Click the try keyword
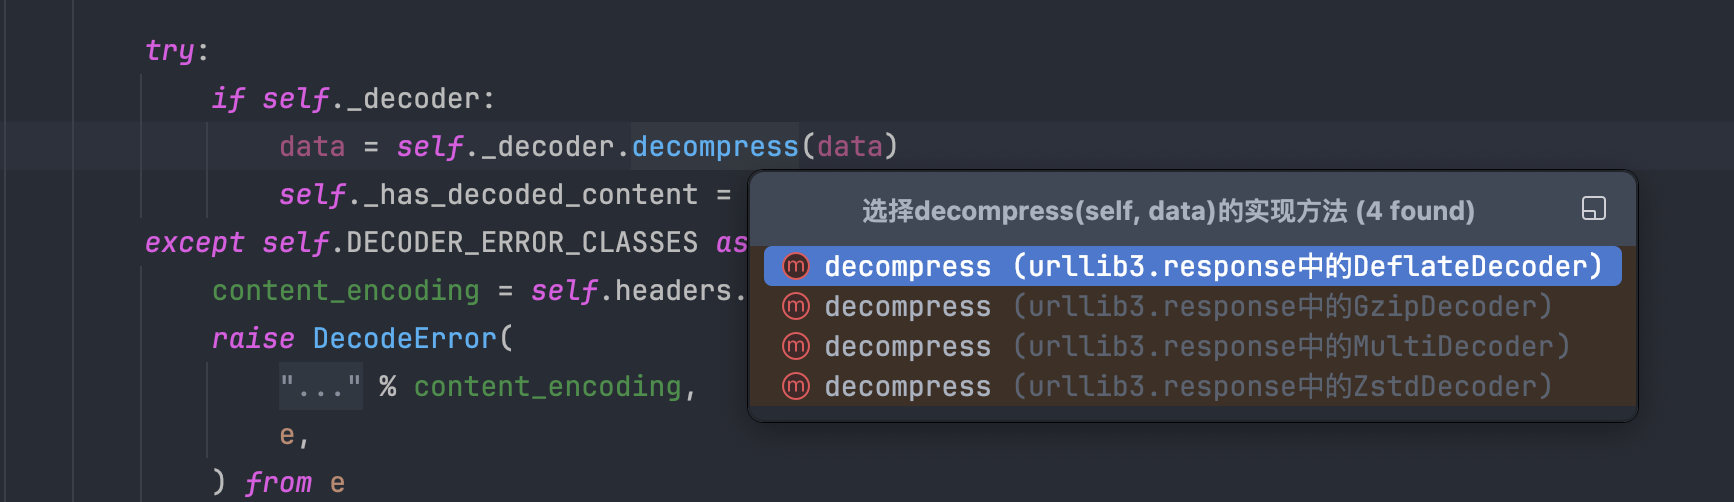 point(170,50)
